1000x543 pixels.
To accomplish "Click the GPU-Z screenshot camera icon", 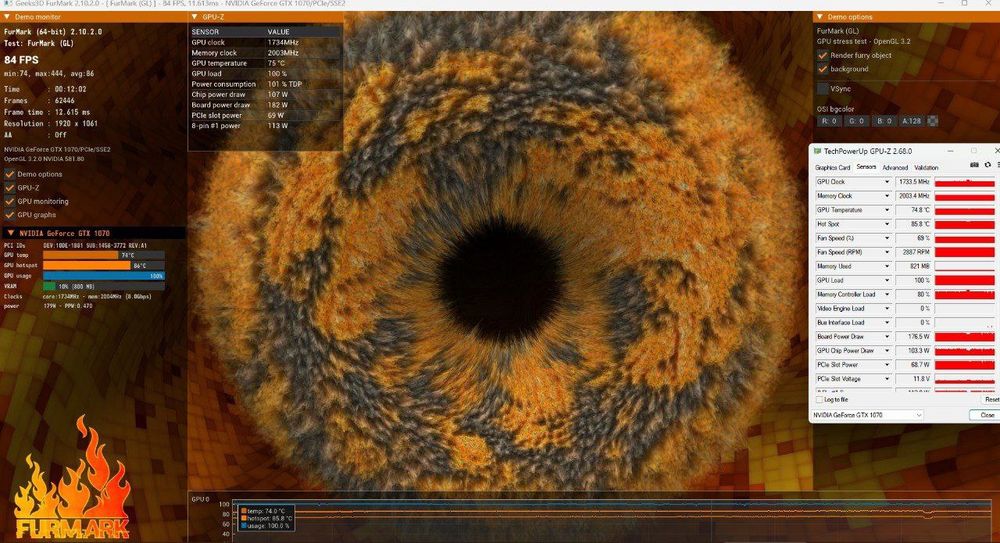I will [x=974, y=165].
